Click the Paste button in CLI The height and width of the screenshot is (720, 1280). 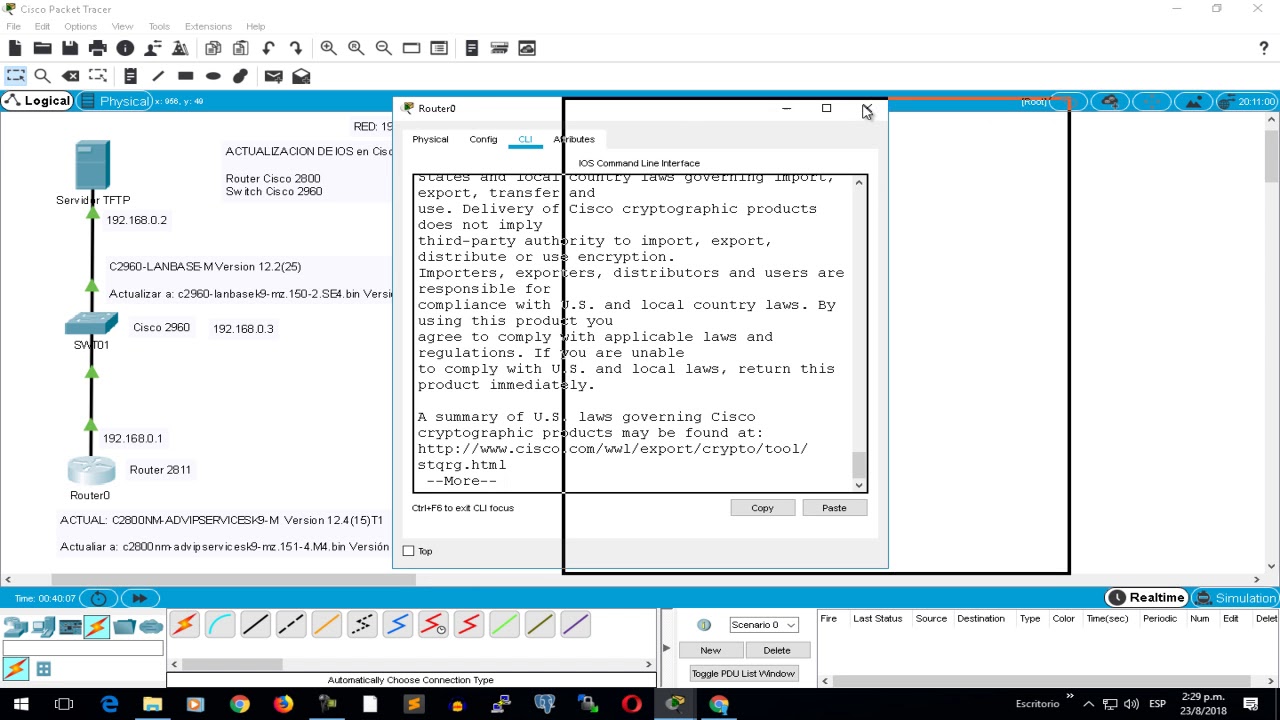pos(834,508)
